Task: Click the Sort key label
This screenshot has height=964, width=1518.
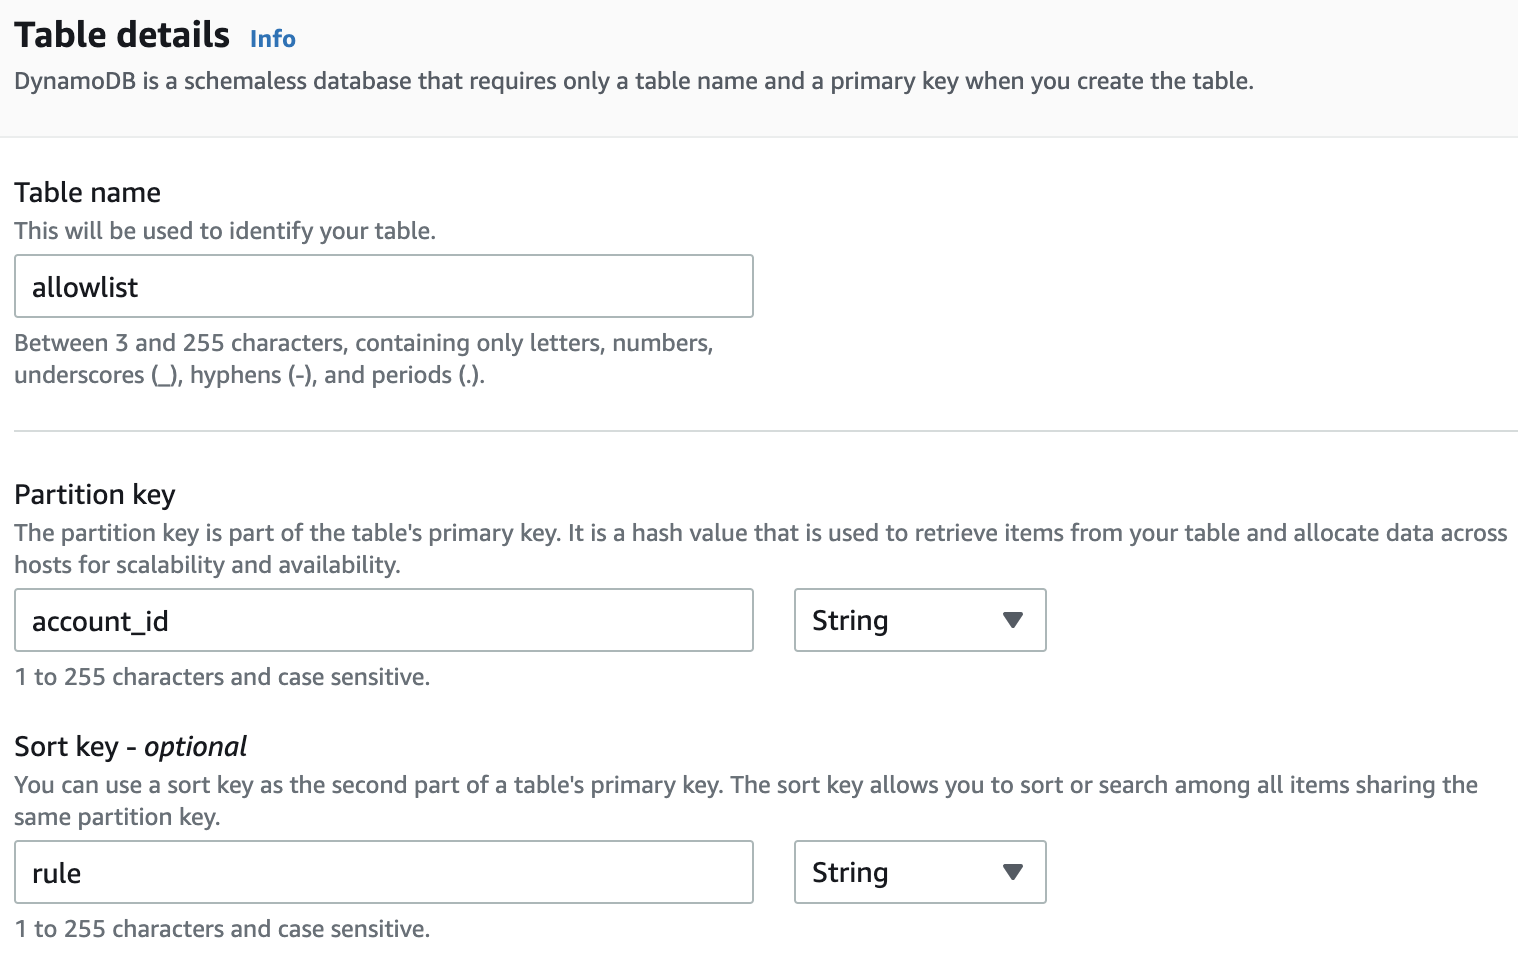Action: [x=66, y=747]
